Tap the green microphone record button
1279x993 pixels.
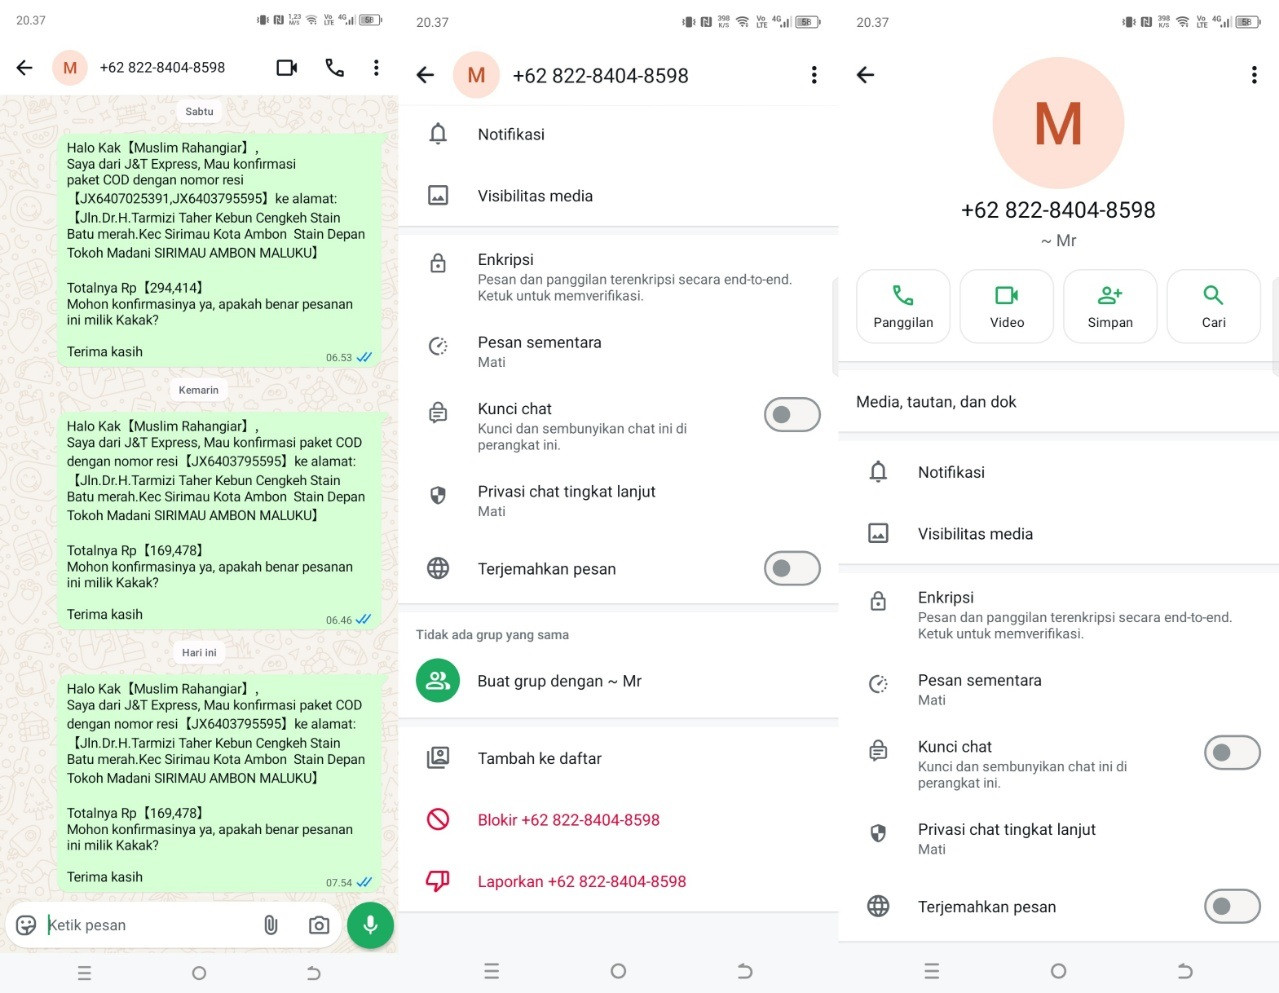(370, 925)
